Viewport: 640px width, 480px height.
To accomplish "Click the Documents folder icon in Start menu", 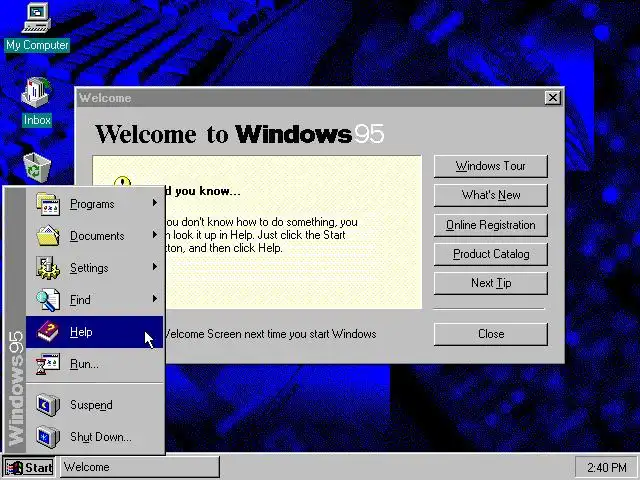I will pyautogui.click(x=48, y=236).
